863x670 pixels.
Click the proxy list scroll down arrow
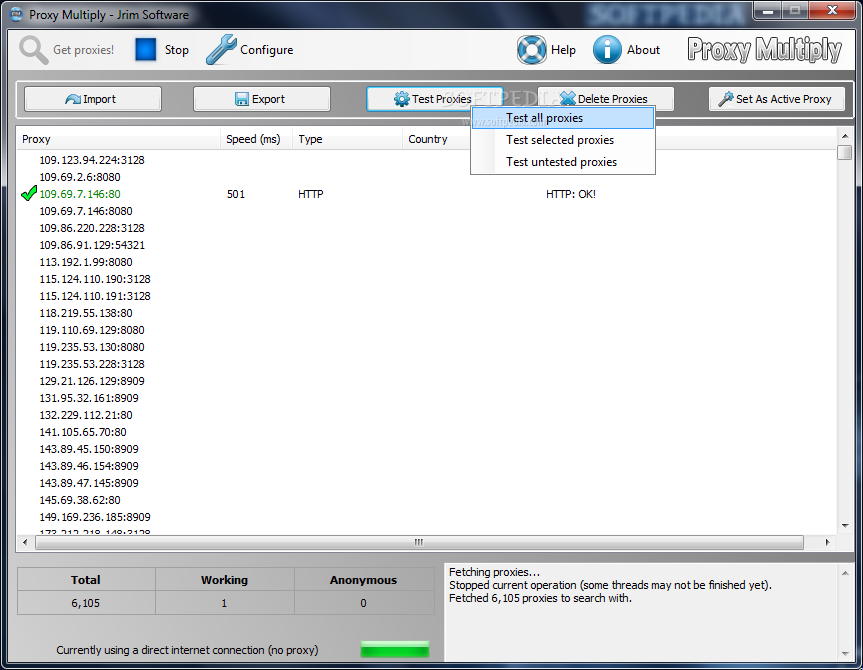pyautogui.click(x=845, y=526)
